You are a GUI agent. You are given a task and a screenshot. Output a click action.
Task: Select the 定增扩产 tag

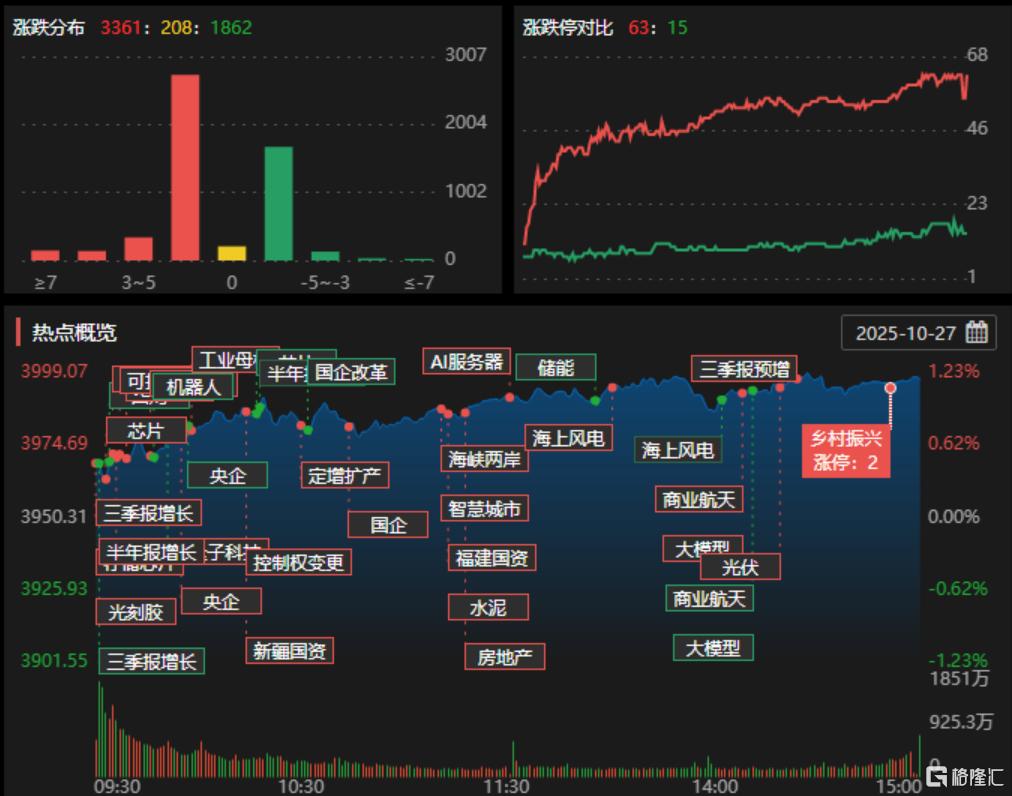click(345, 475)
